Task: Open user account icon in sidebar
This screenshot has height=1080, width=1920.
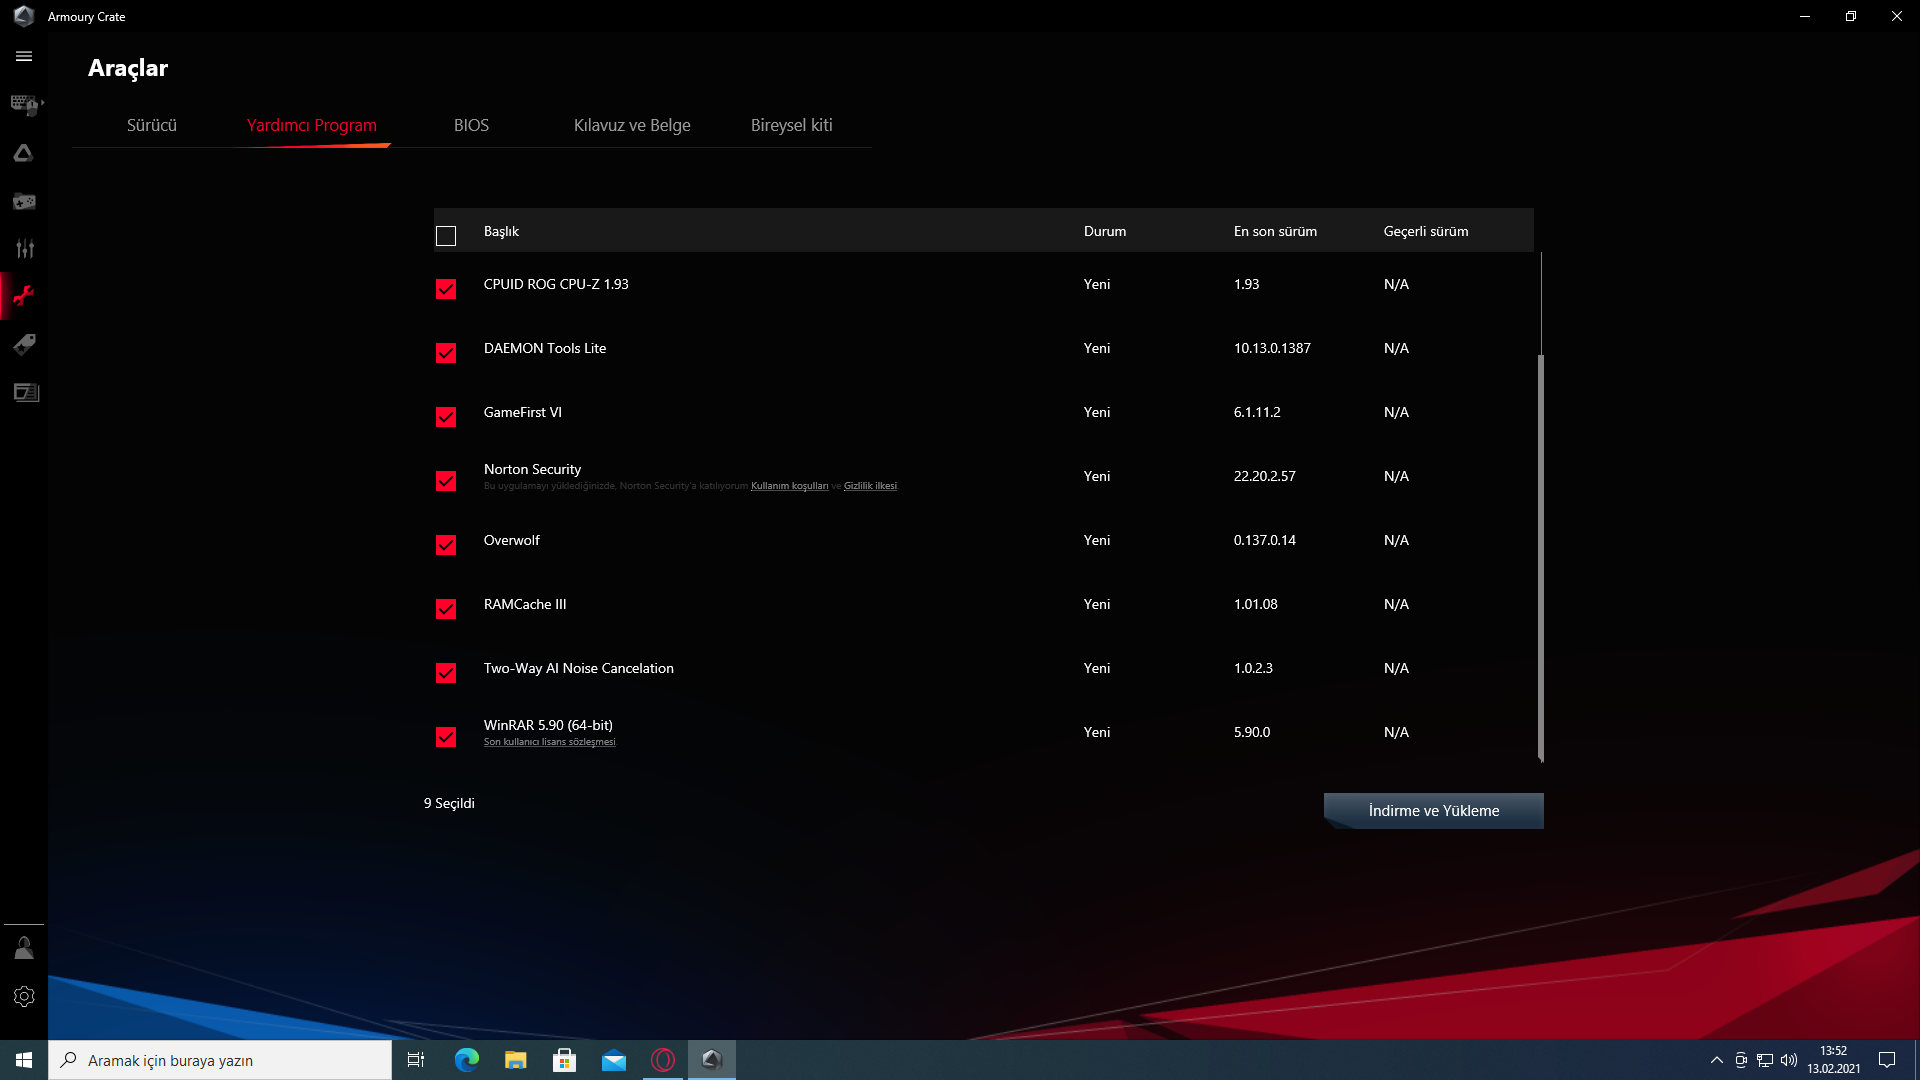Action: [24, 948]
